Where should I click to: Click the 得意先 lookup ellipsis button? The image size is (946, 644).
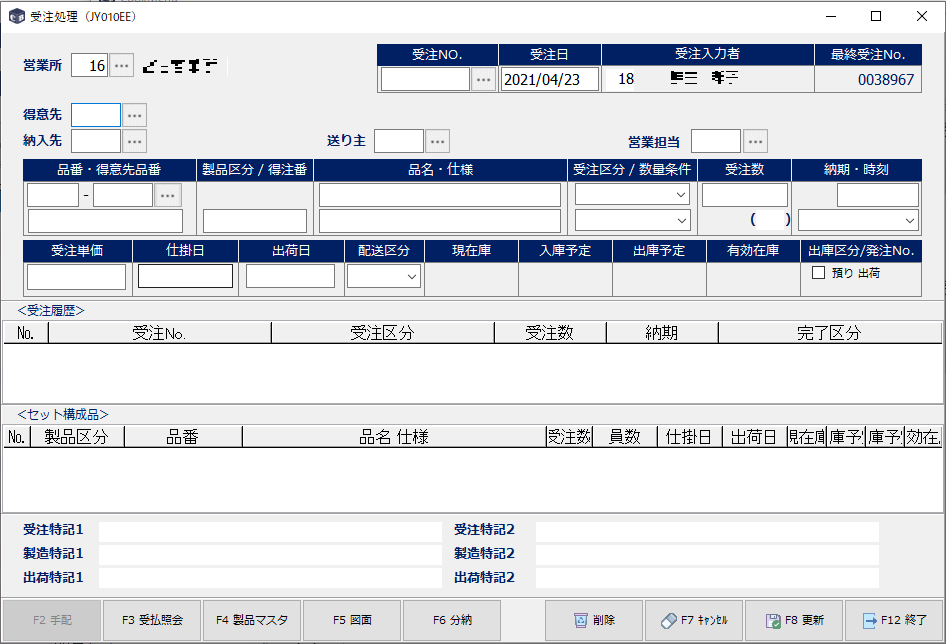click(x=134, y=116)
